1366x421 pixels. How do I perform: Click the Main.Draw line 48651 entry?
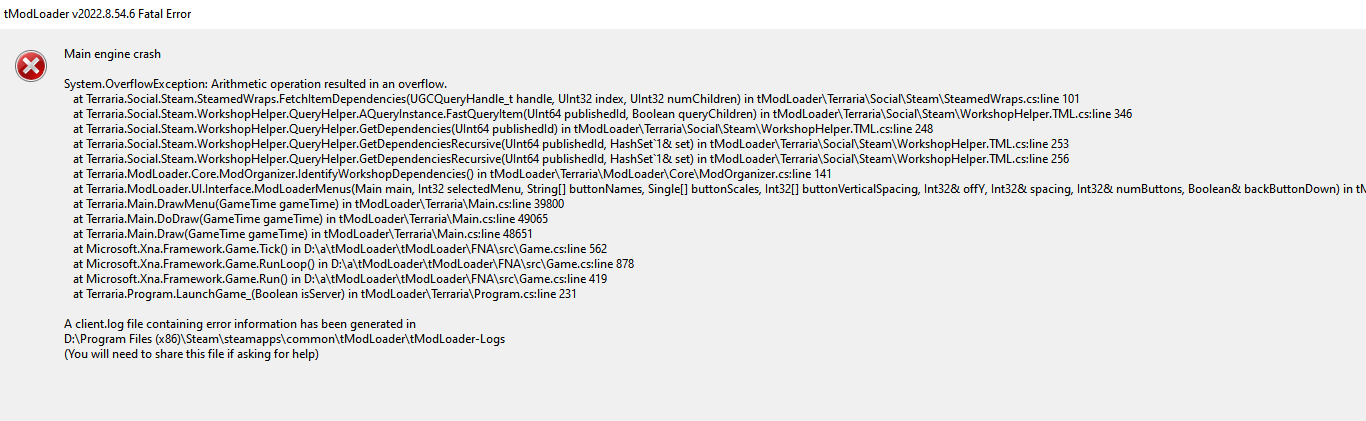(x=302, y=234)
